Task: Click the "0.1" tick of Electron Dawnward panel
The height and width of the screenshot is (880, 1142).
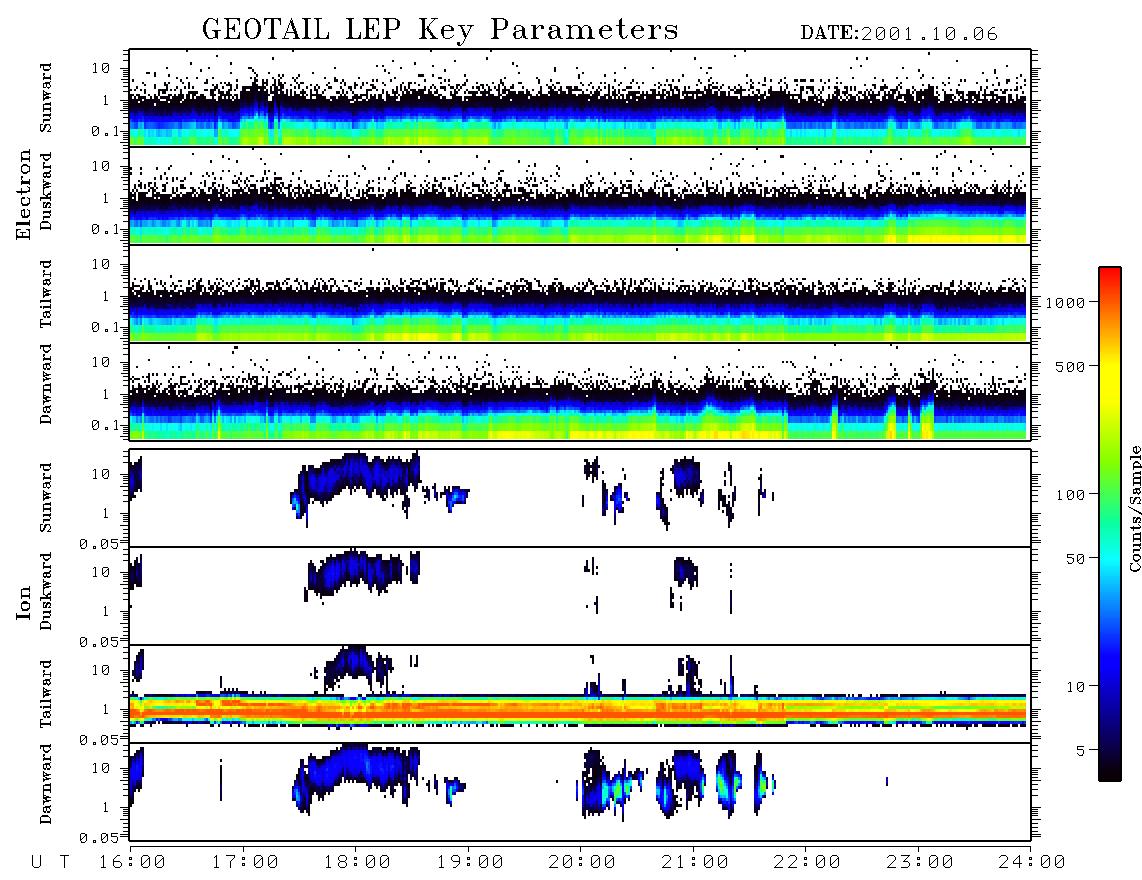Action: coord(105,425)
